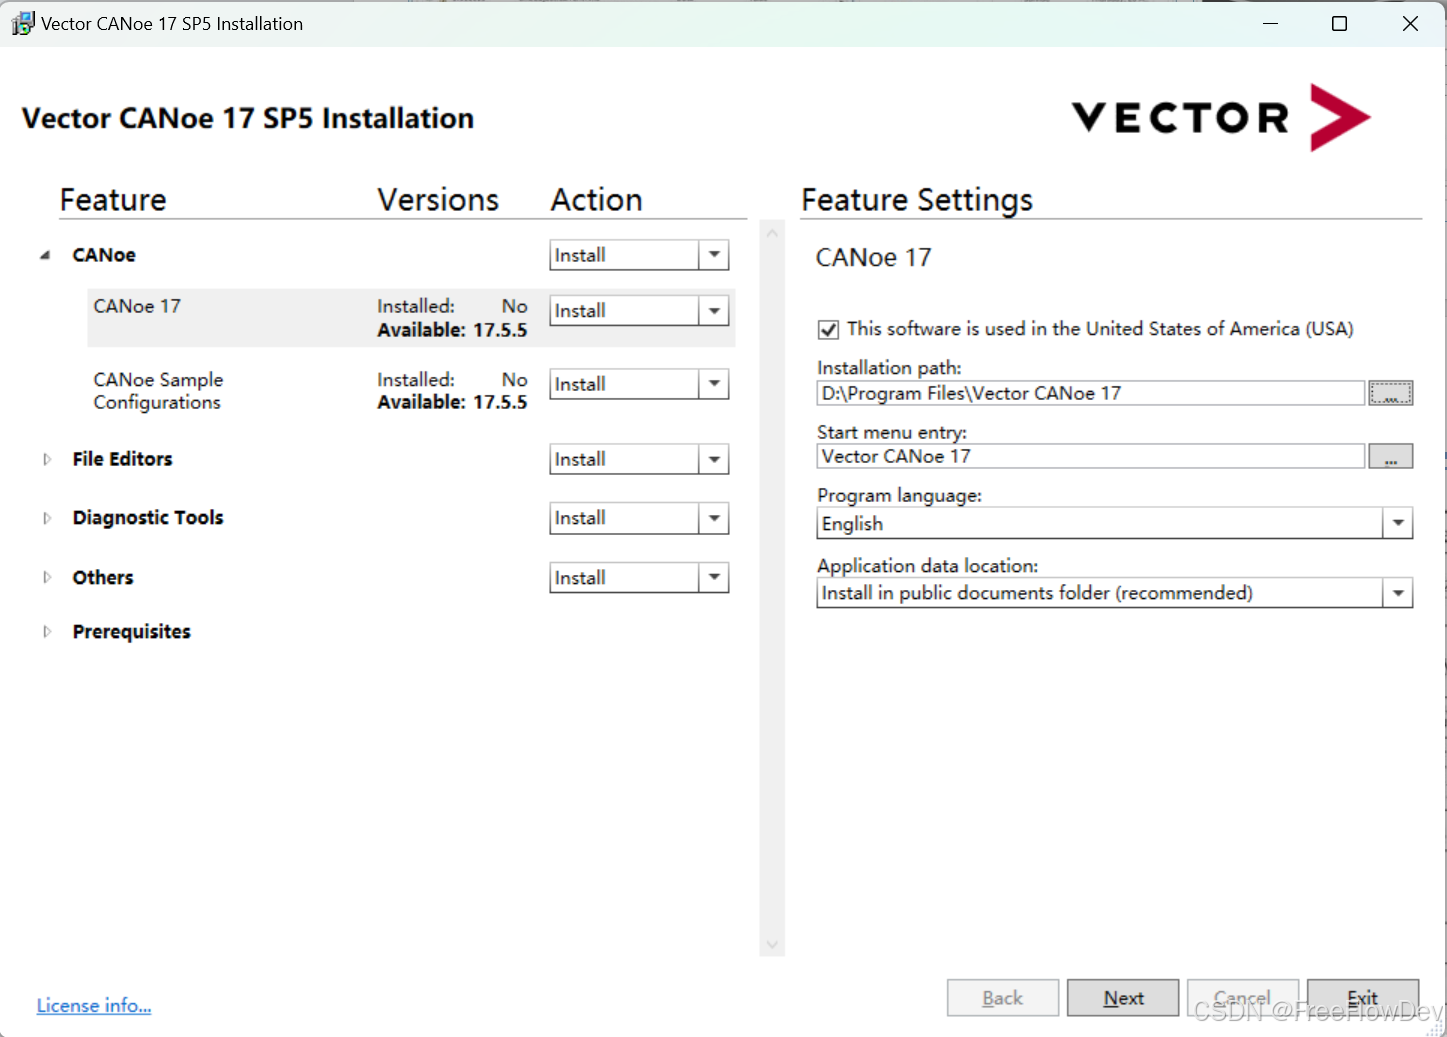Open the Program language dropdown
Screen dimensions: 1447x1037
tap(1398, 523)
